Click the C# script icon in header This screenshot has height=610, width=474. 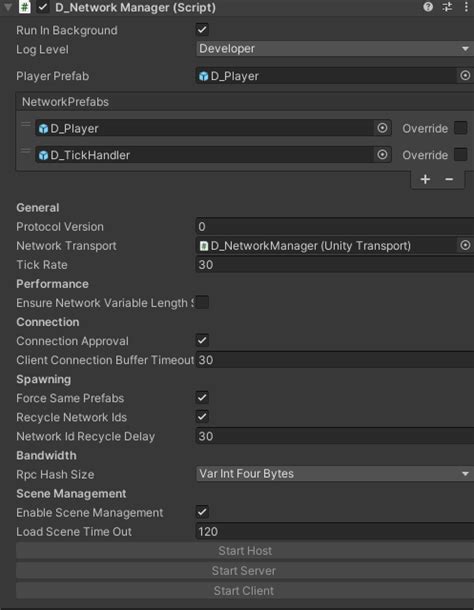point(25,7)
